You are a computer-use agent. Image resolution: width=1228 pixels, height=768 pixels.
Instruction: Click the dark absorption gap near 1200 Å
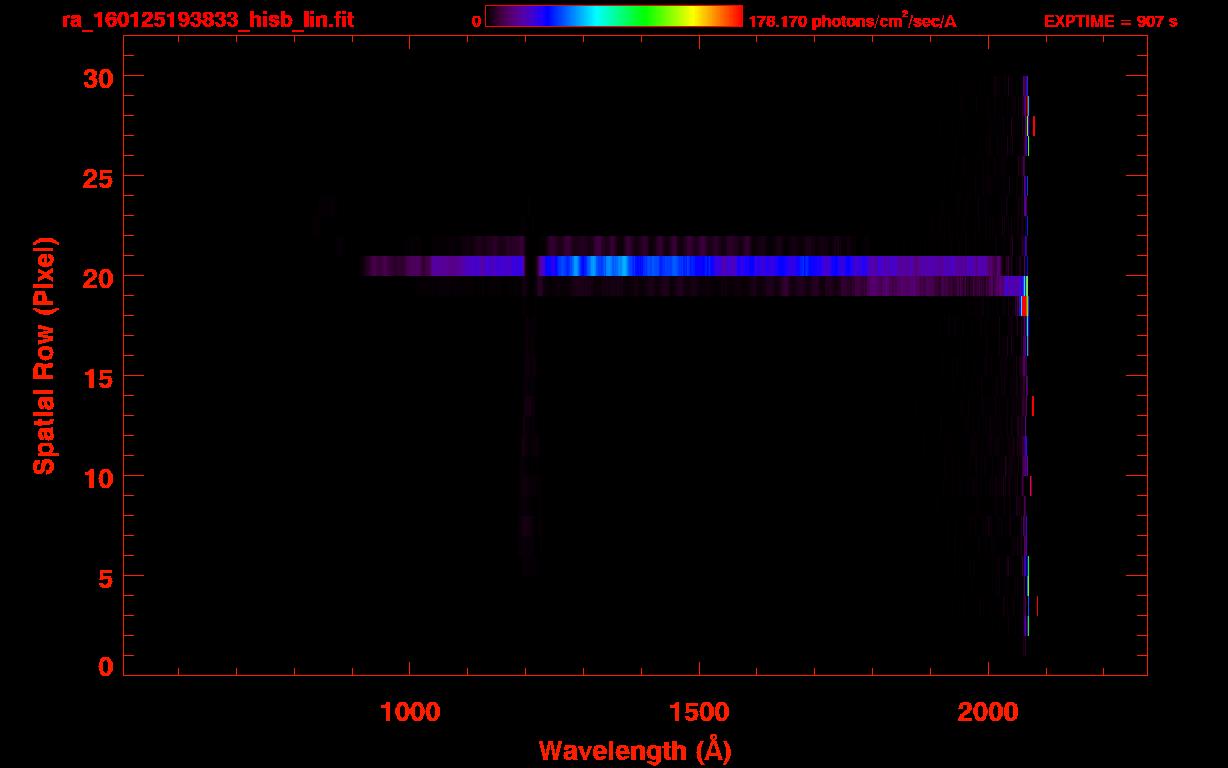click(x=532, y=266)
